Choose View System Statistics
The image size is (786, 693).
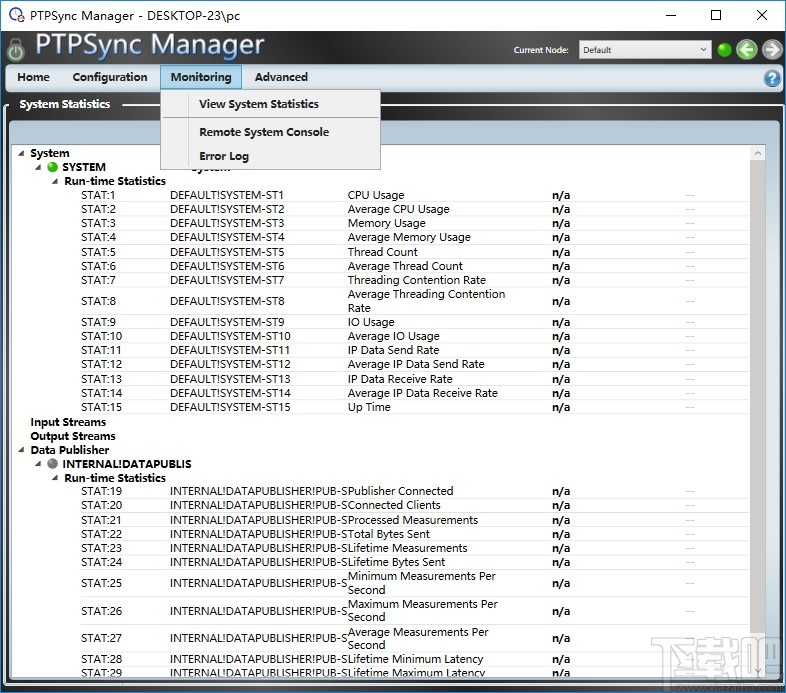click(x=271, y=104)
